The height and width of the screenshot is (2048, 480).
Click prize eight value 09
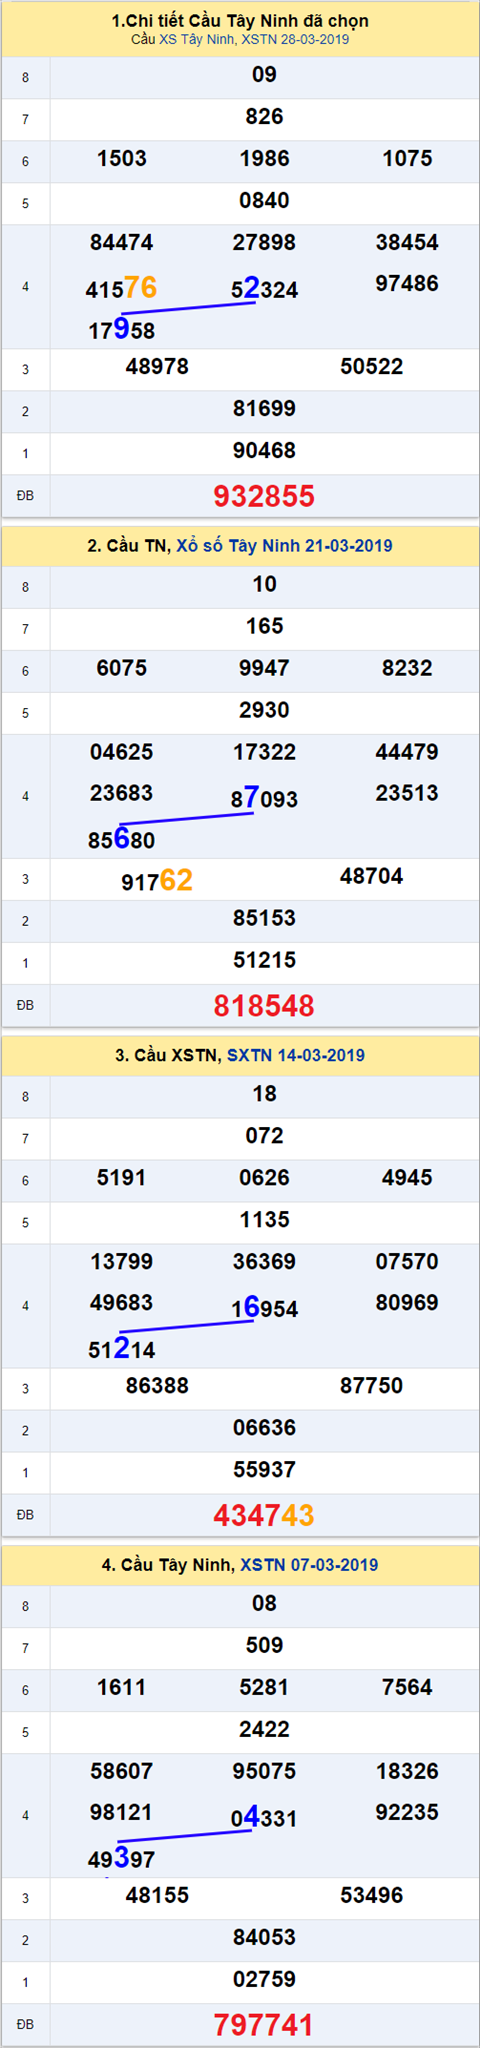(x=264, y=75)
